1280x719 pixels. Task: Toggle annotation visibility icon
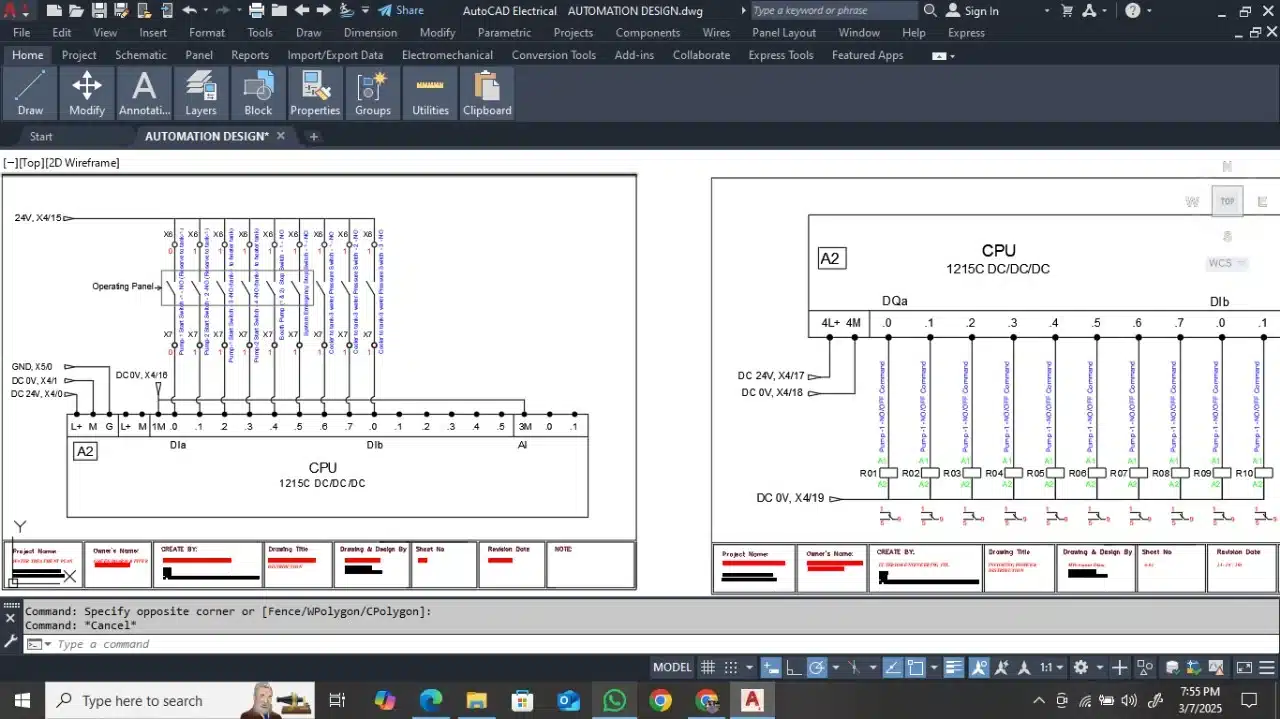[978, 667]
